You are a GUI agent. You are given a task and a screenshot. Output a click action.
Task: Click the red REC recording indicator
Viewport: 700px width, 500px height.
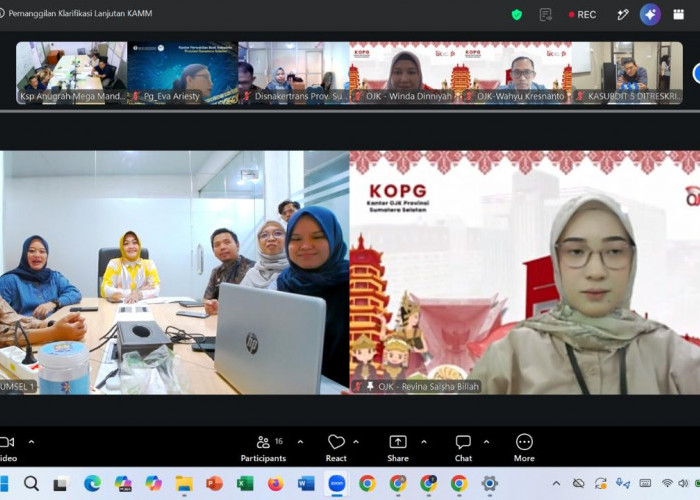tap(583, 15)
